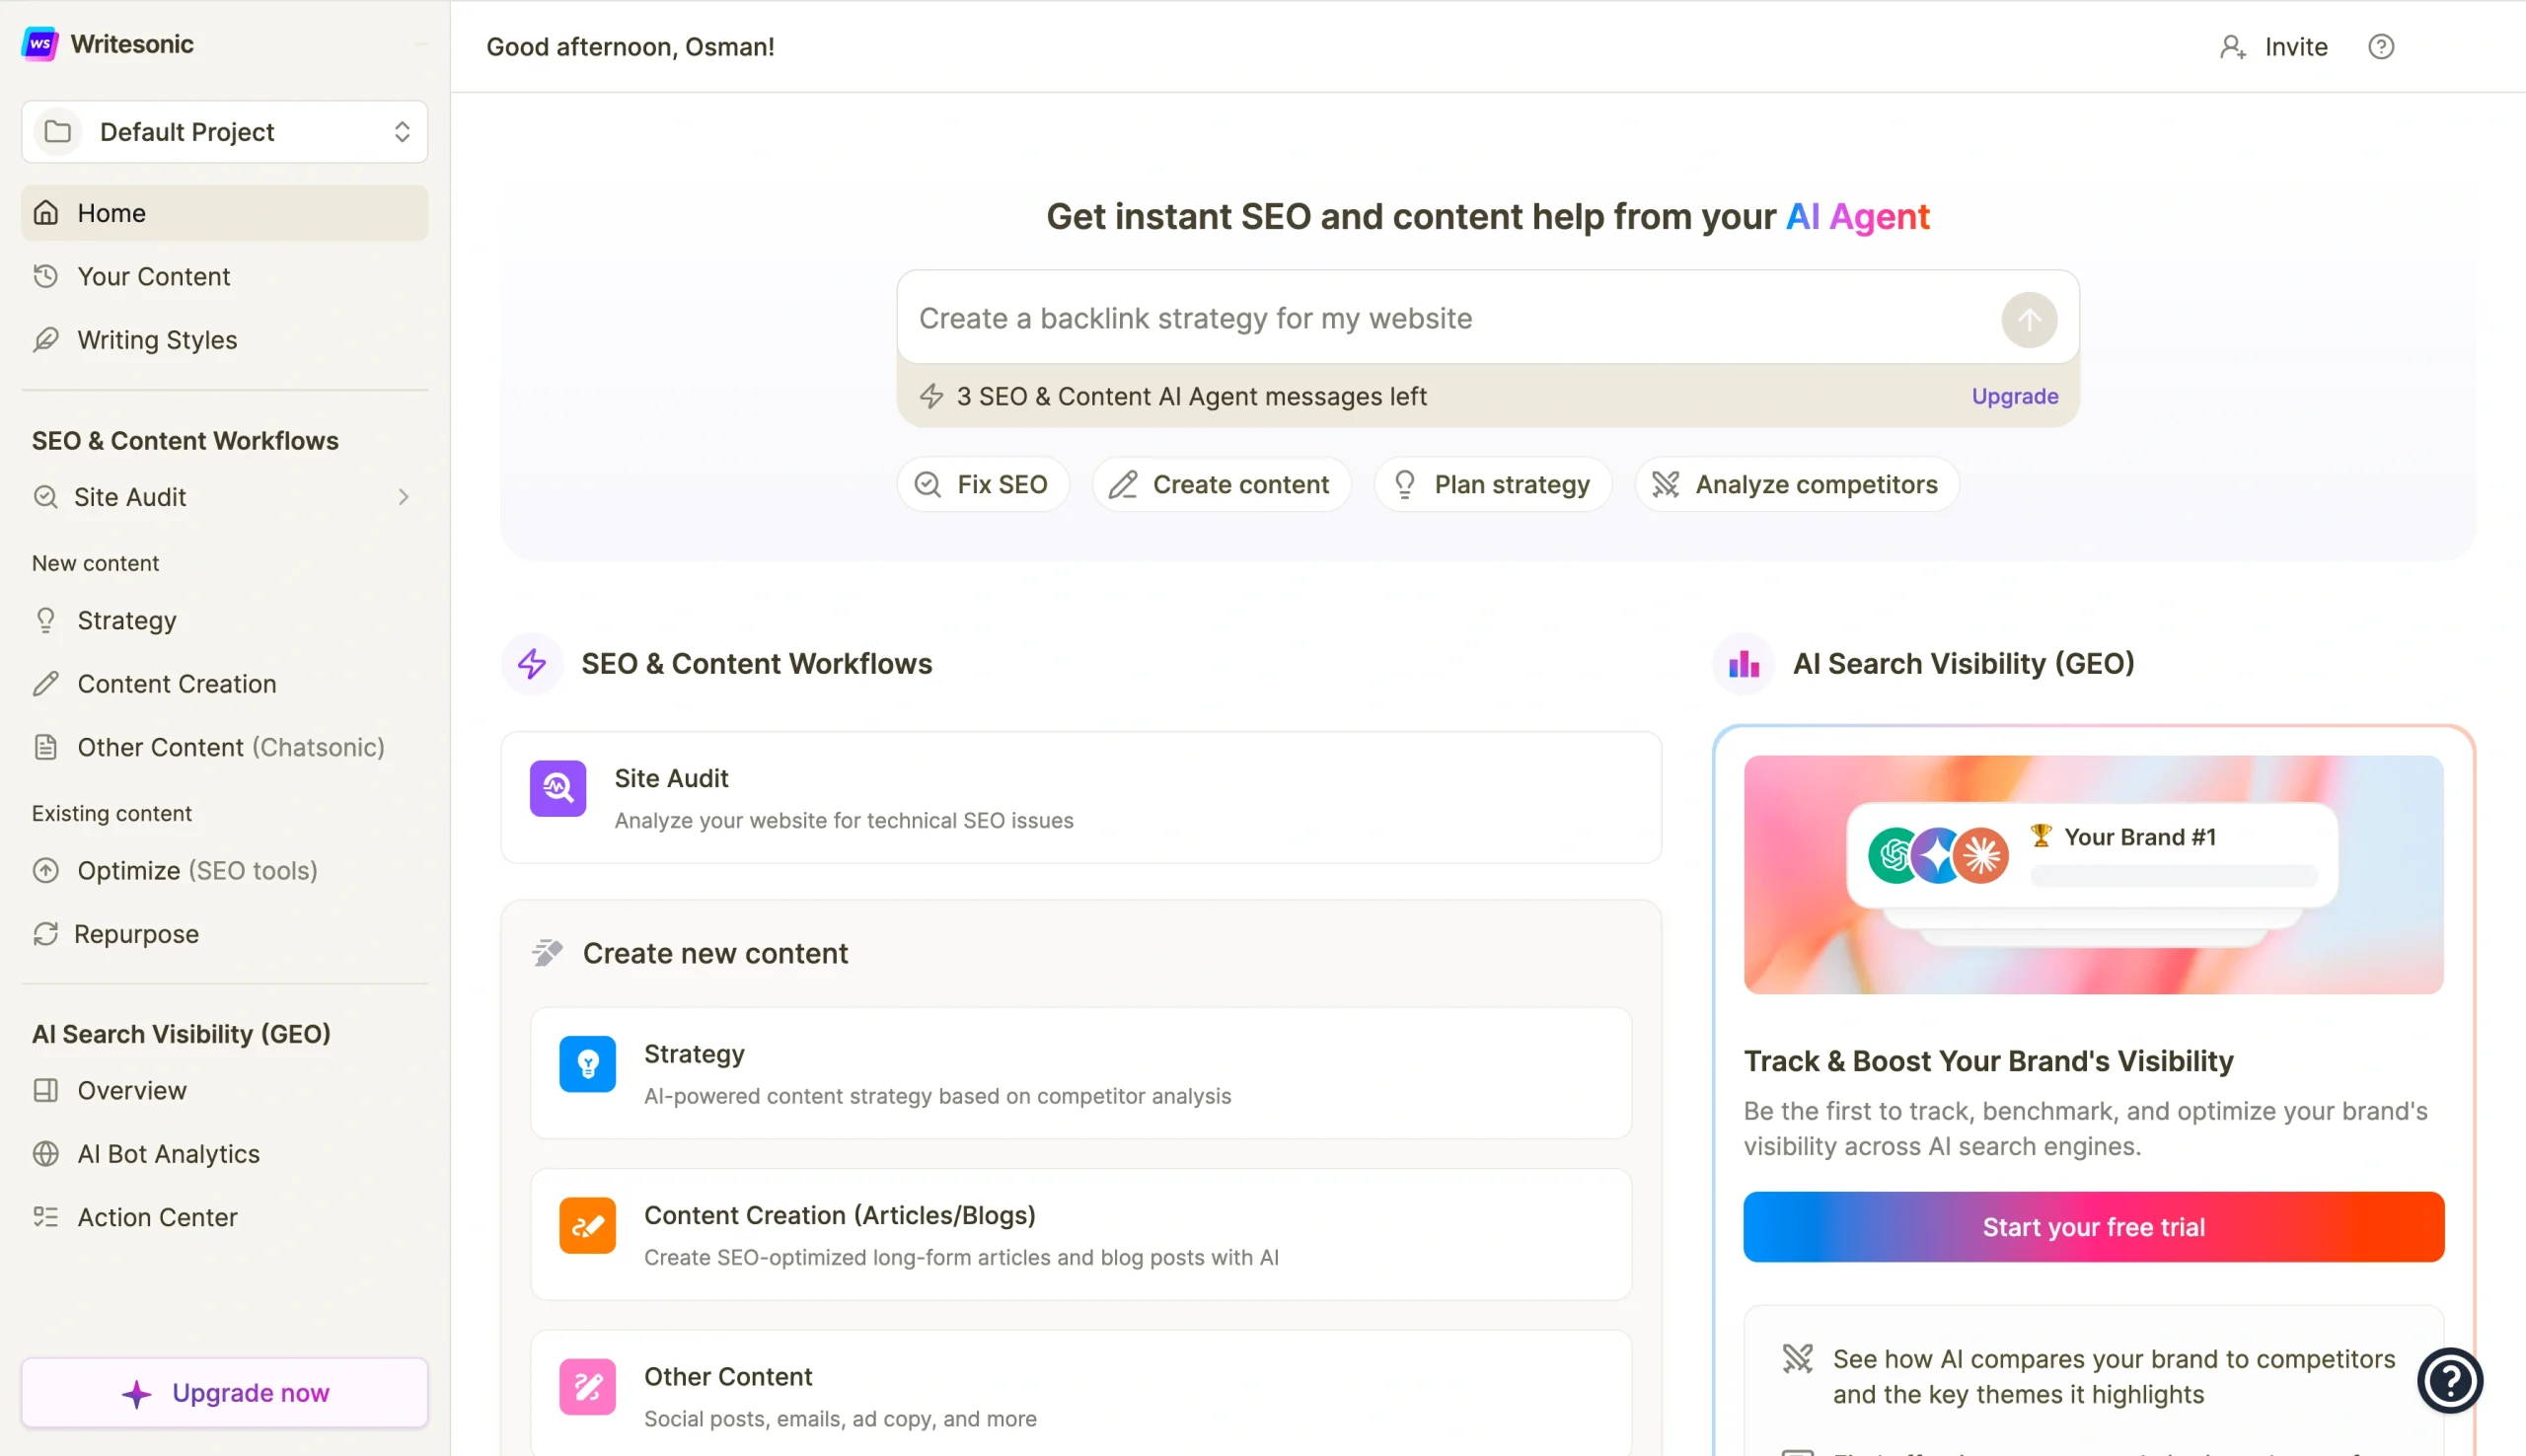Click the Upgrade link beside messages left
2526x1456 pixels.
[2015, 396]
